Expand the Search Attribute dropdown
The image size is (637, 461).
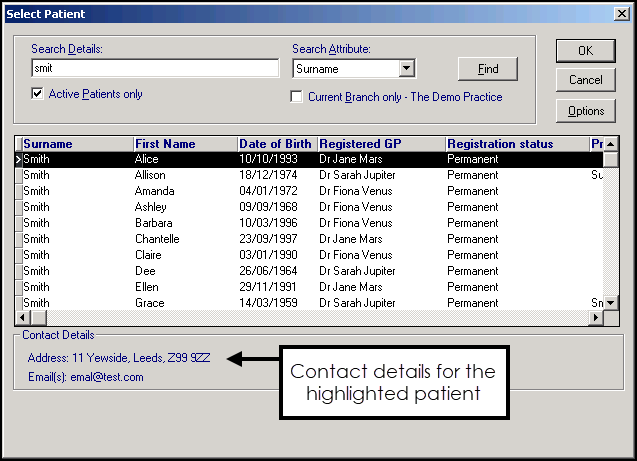(406, 69)
